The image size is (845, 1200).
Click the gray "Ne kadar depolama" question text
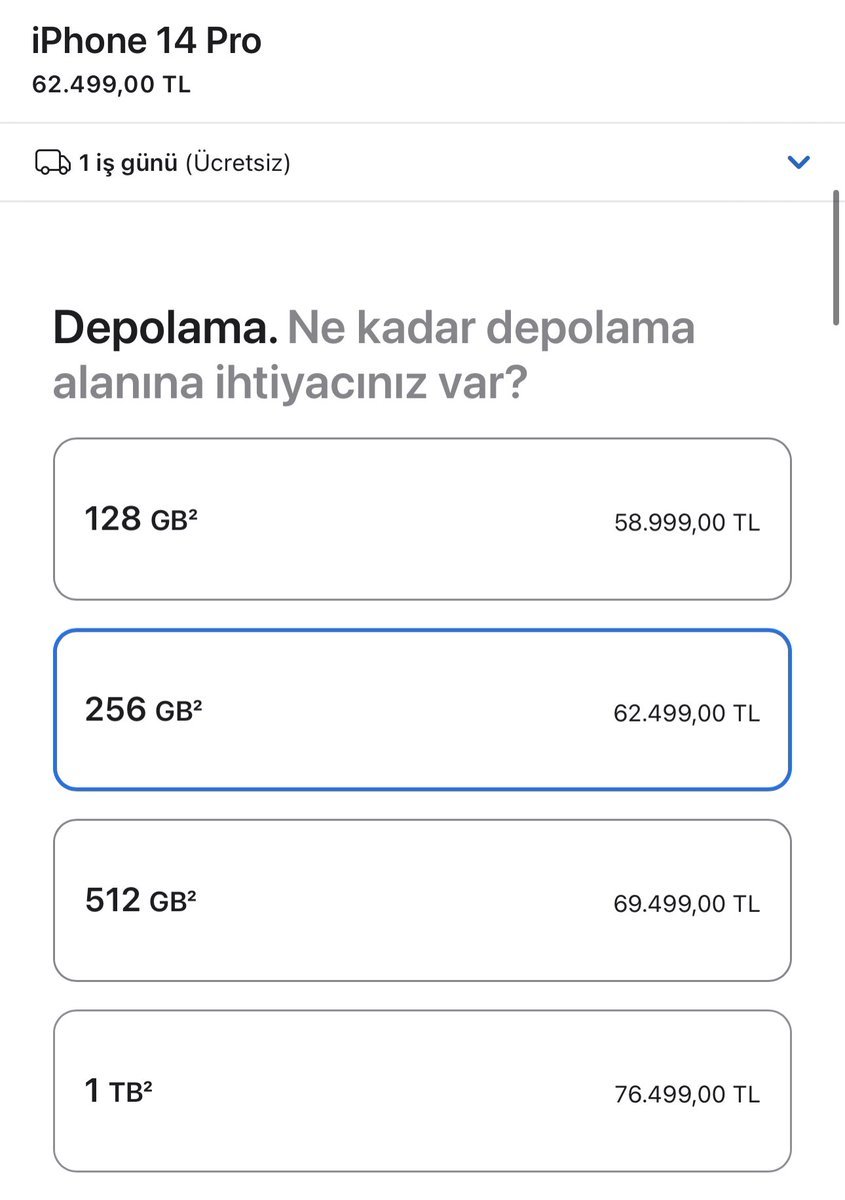click(x=490, y=328)
